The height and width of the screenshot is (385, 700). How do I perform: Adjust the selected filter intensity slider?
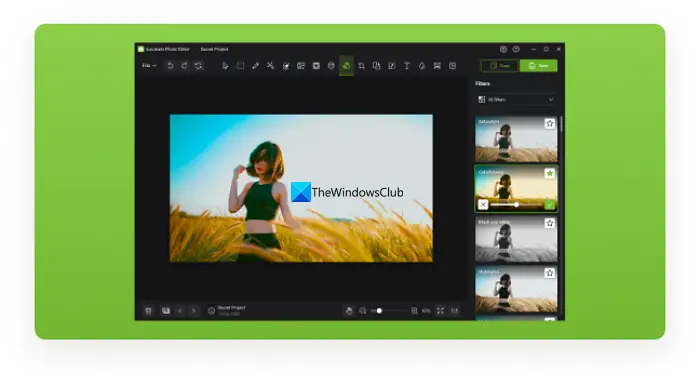point(516,205)
